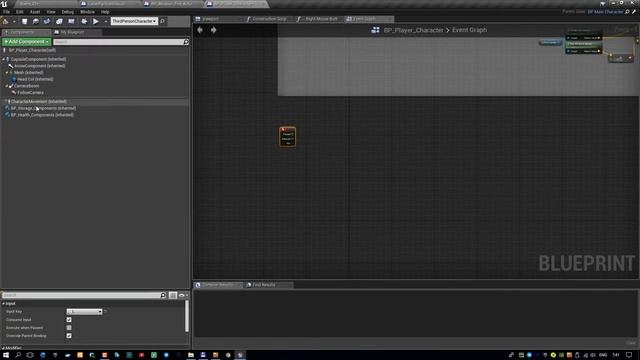Open the Help menu

click(x=105, y=12)
